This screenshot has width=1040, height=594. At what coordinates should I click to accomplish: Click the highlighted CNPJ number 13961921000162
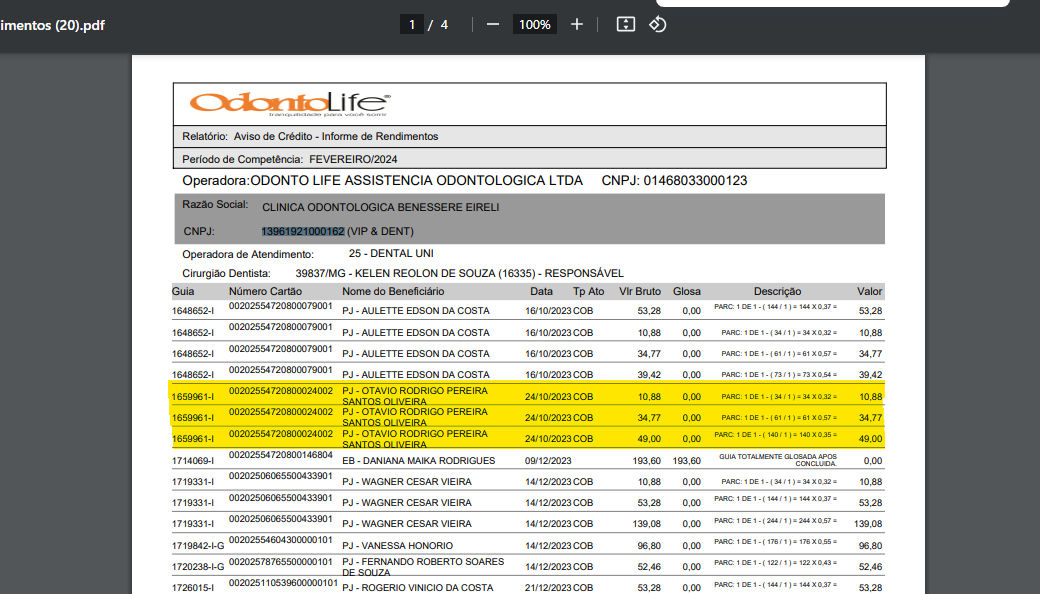(303, 232)
